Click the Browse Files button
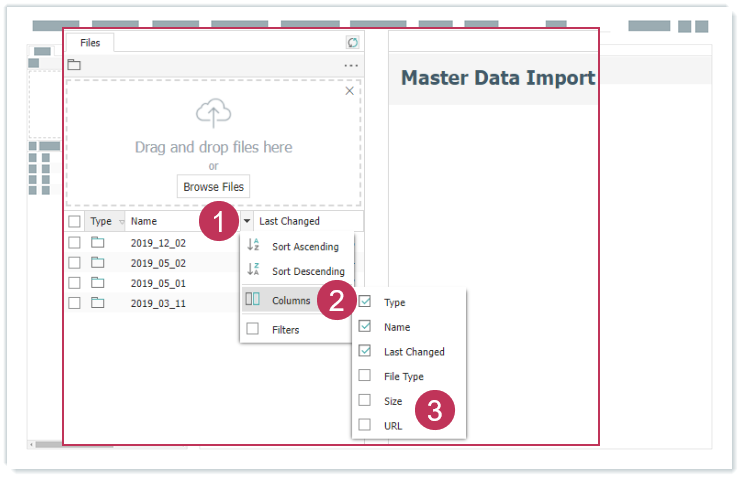This screenshot has height=479, width=742. pos(213,187)
